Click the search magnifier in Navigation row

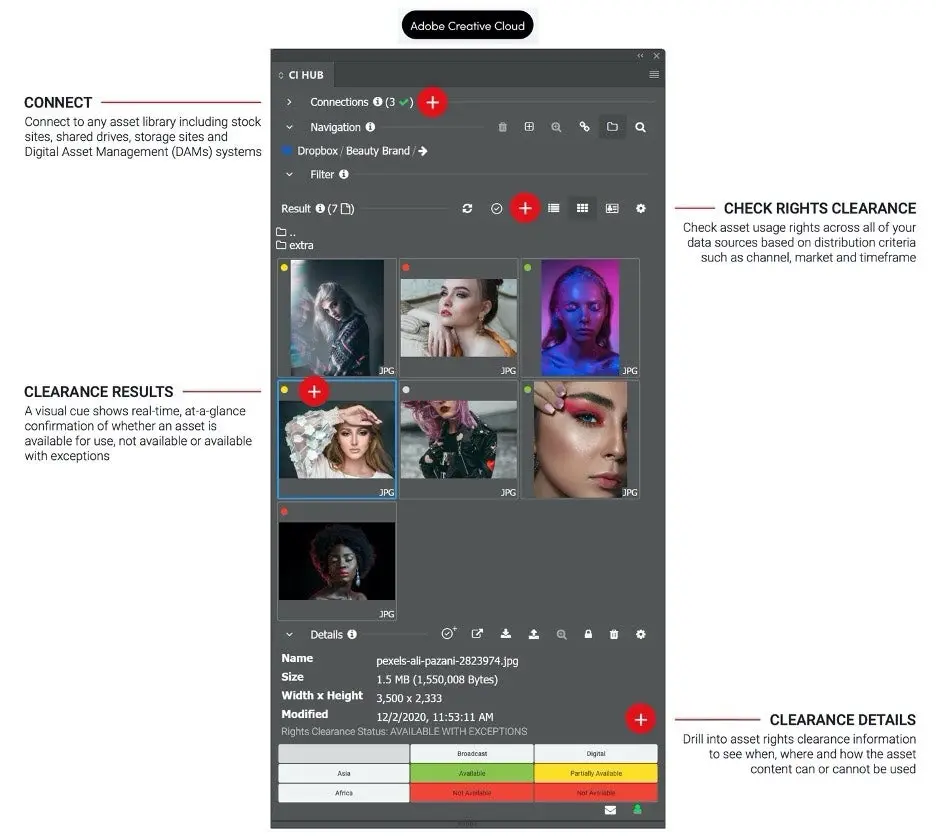(x=640, y=127)
